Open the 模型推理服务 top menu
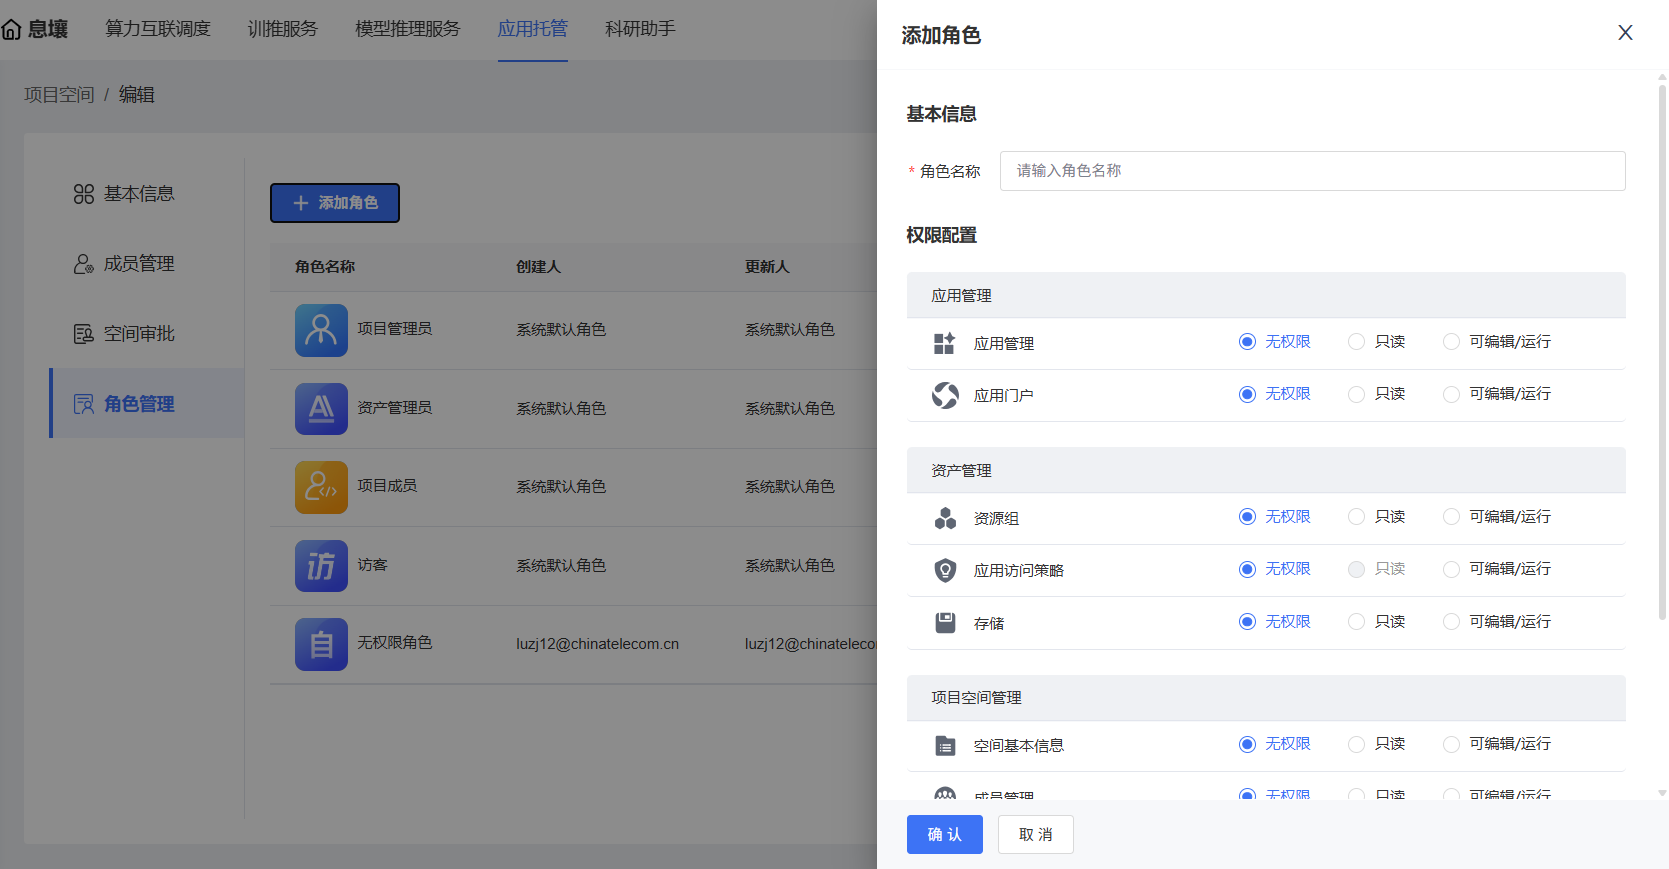The width and height of the screenshot is (1669, 869). click(407, 29)
